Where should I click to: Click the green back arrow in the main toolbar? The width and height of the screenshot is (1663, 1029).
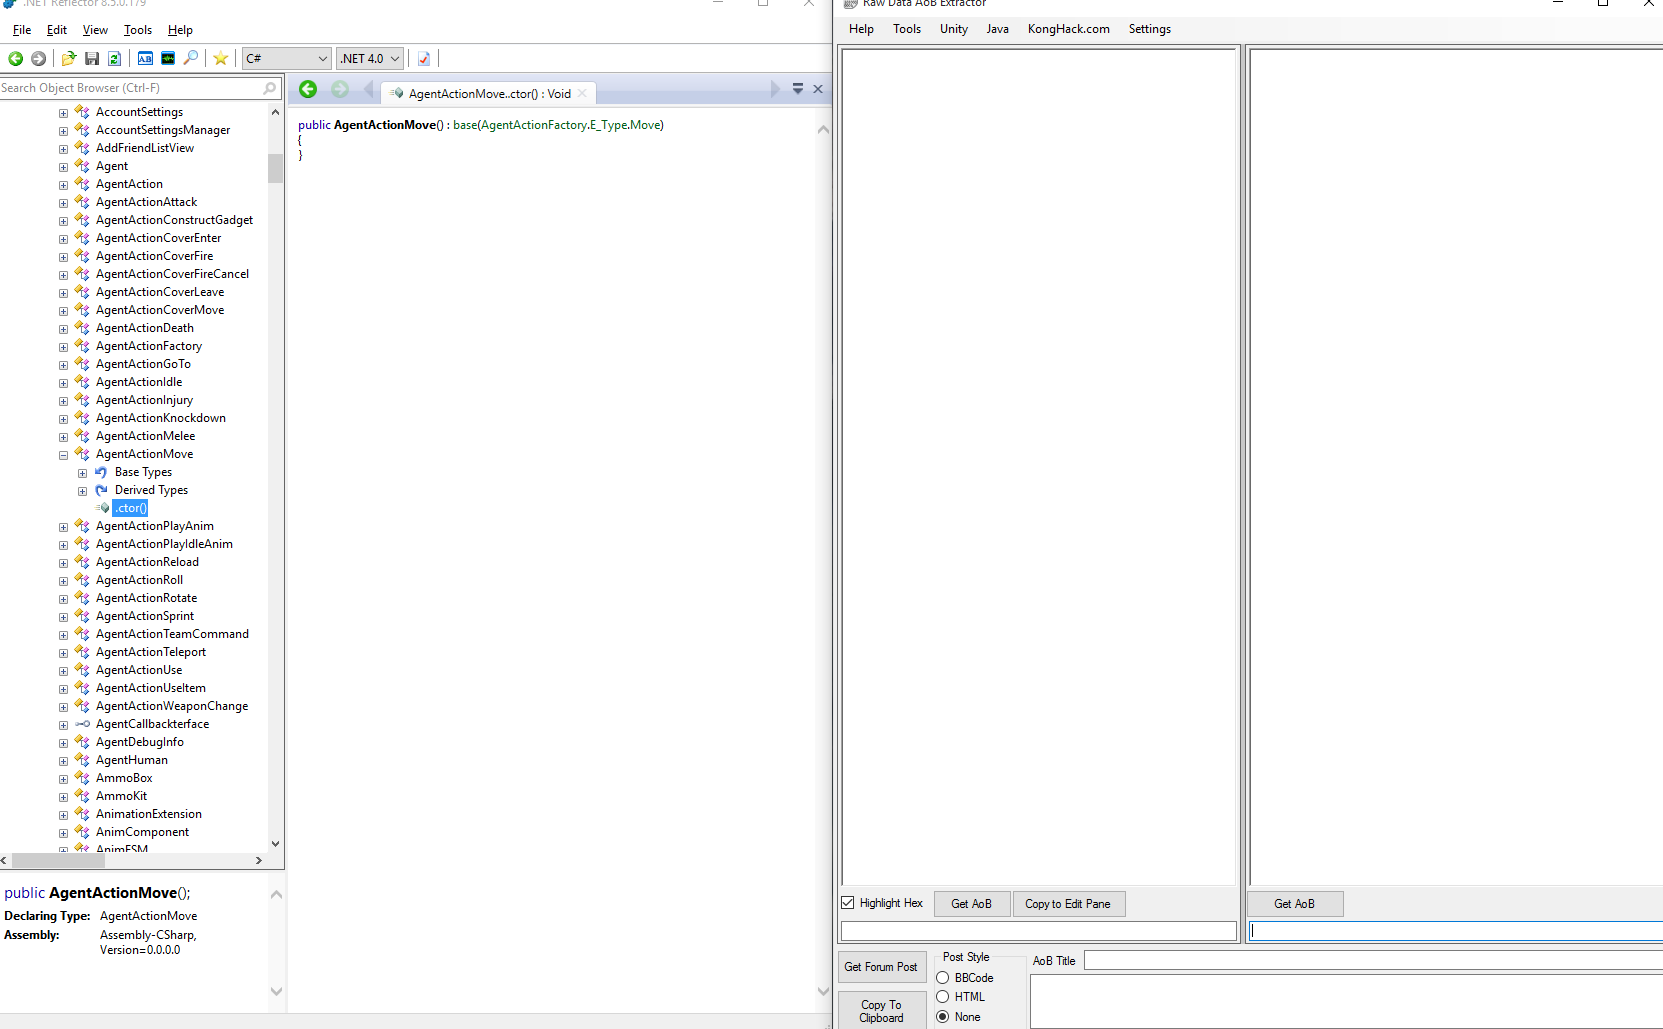coord(15,59)
